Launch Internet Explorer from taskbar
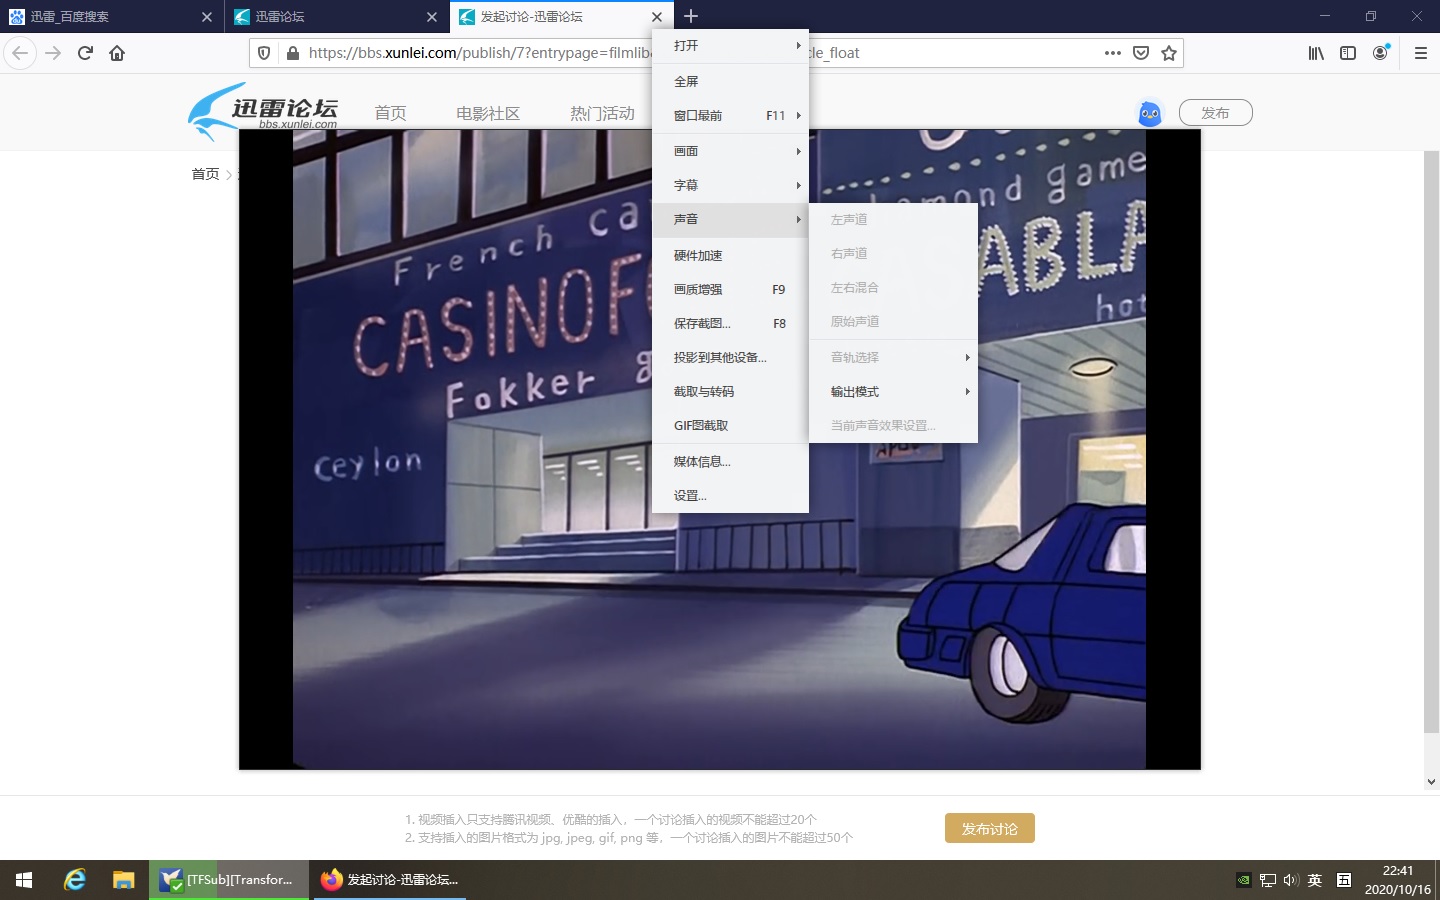Image resolution: width=1440 pixels, height=900 pixels. coord(75,880)
